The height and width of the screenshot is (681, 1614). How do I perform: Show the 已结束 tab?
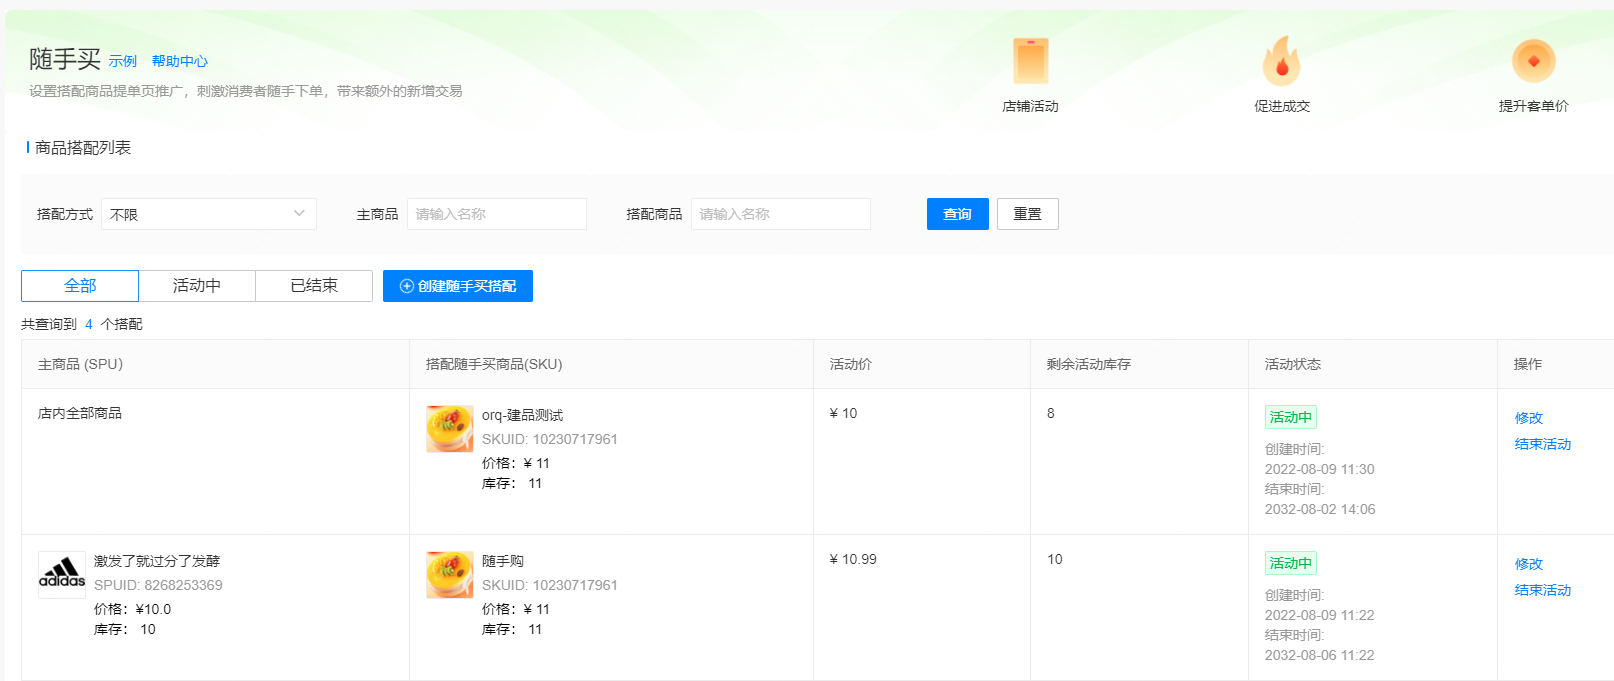[314, 286]
